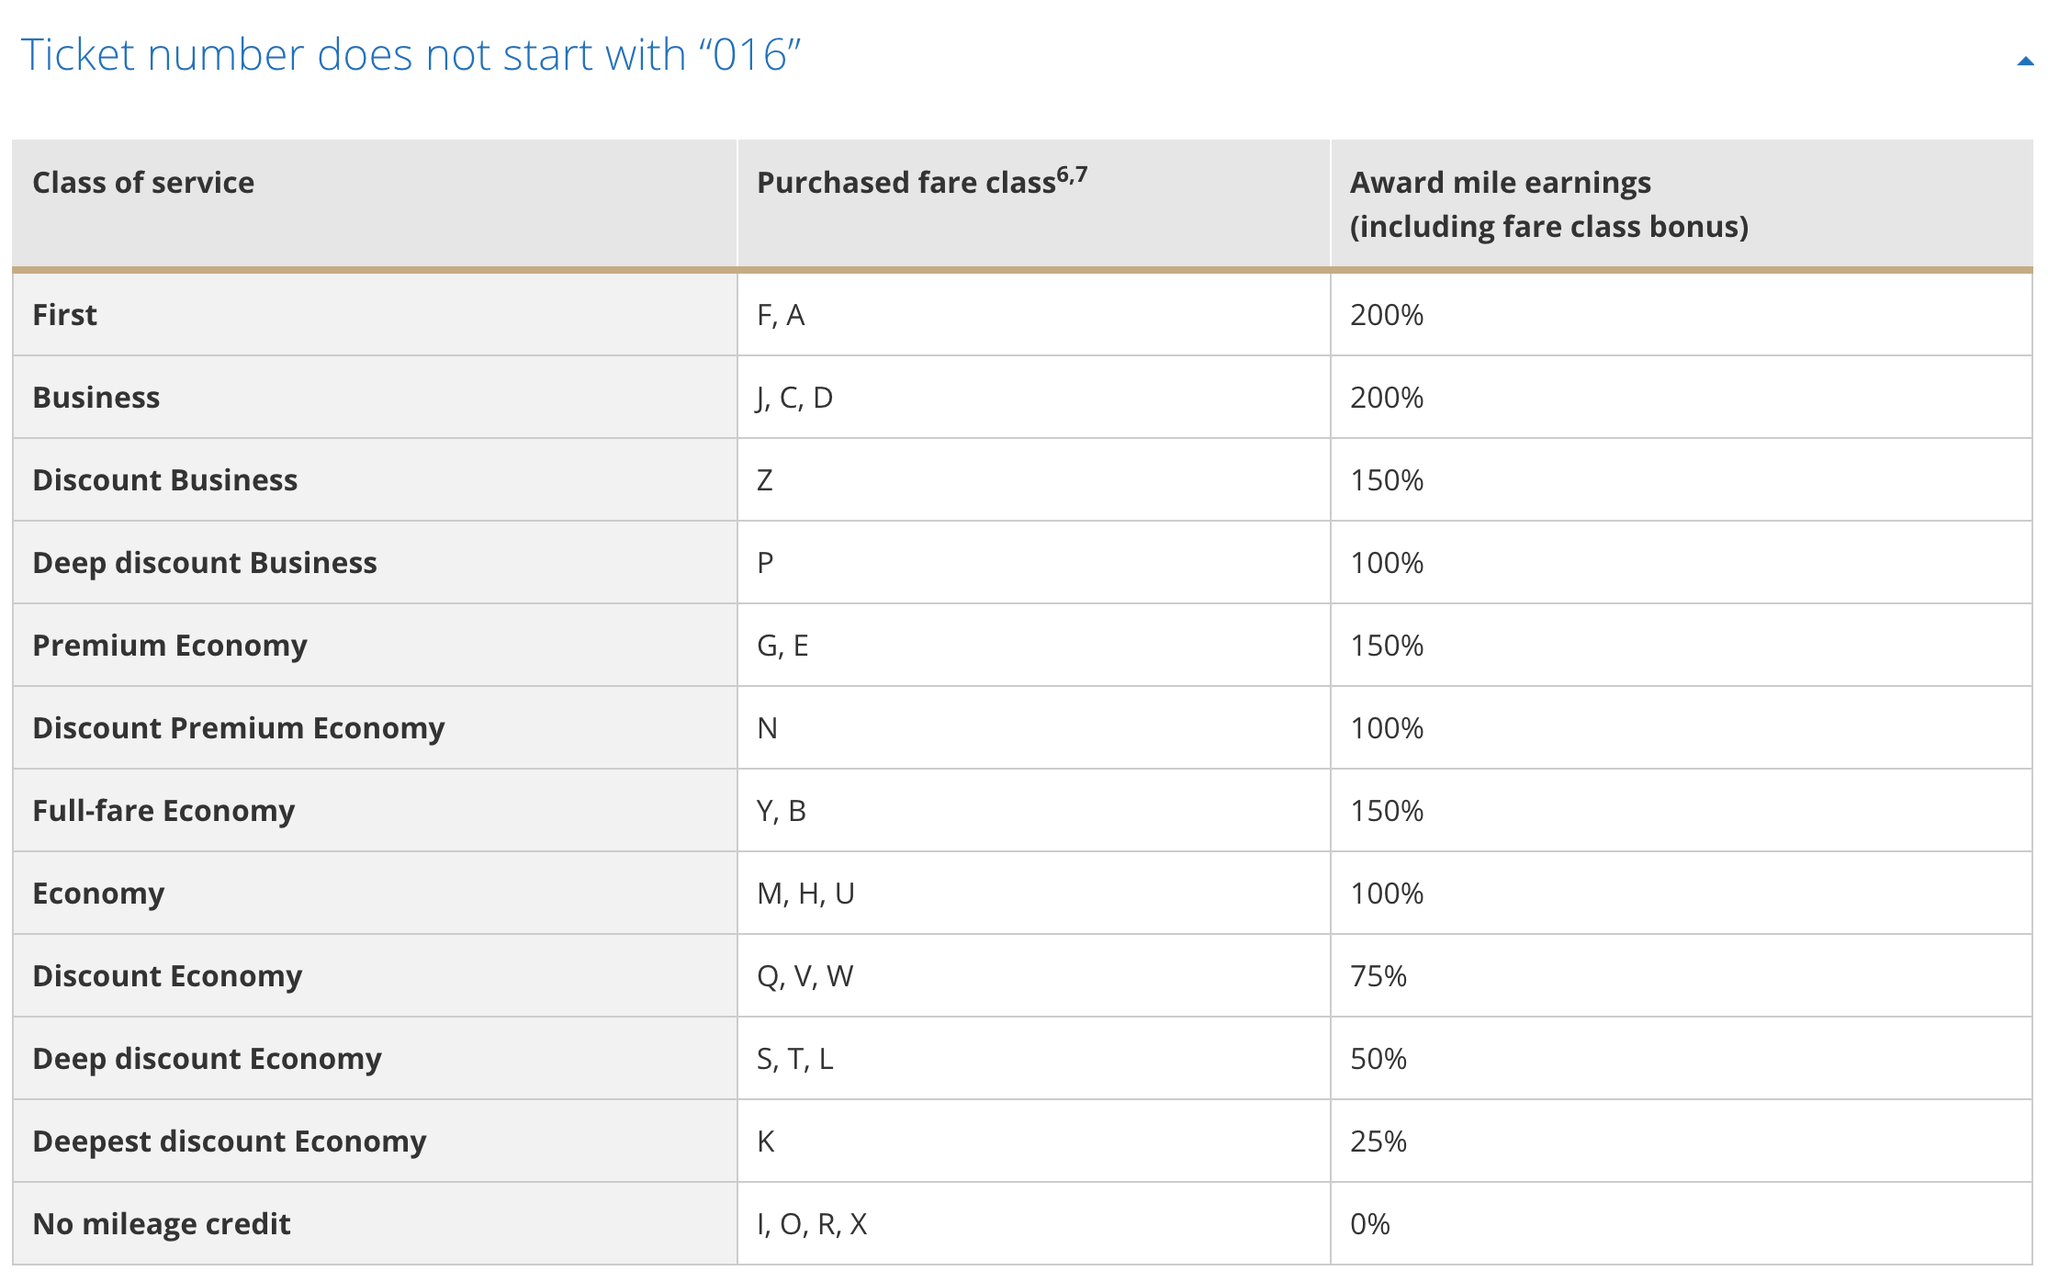Click fare classes 'I, O, R, X' cell
This screenshot has width=2048, height=1282.
point(812,1224)
